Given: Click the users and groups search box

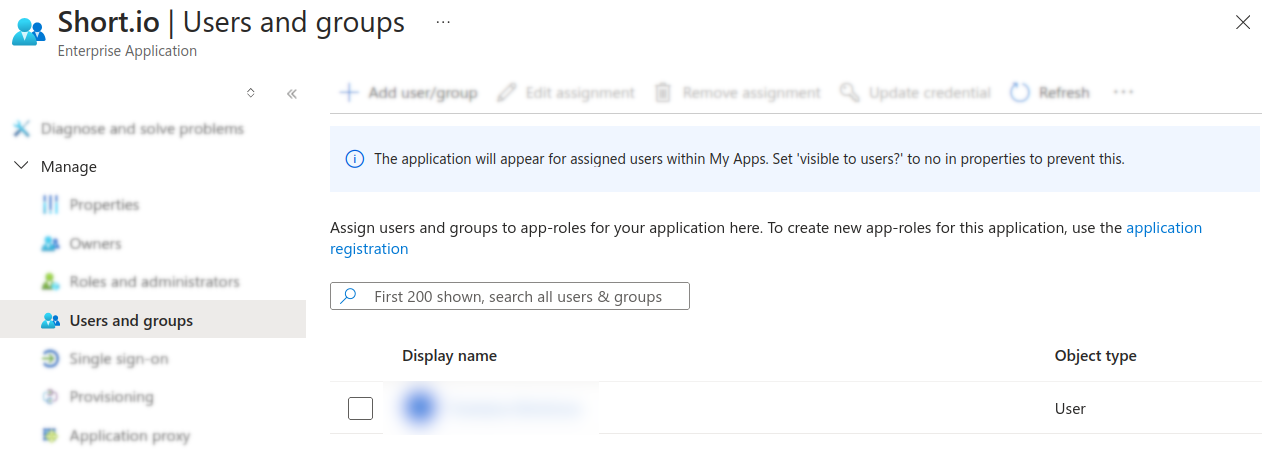Looking at the screenshot, I should 517,297.
